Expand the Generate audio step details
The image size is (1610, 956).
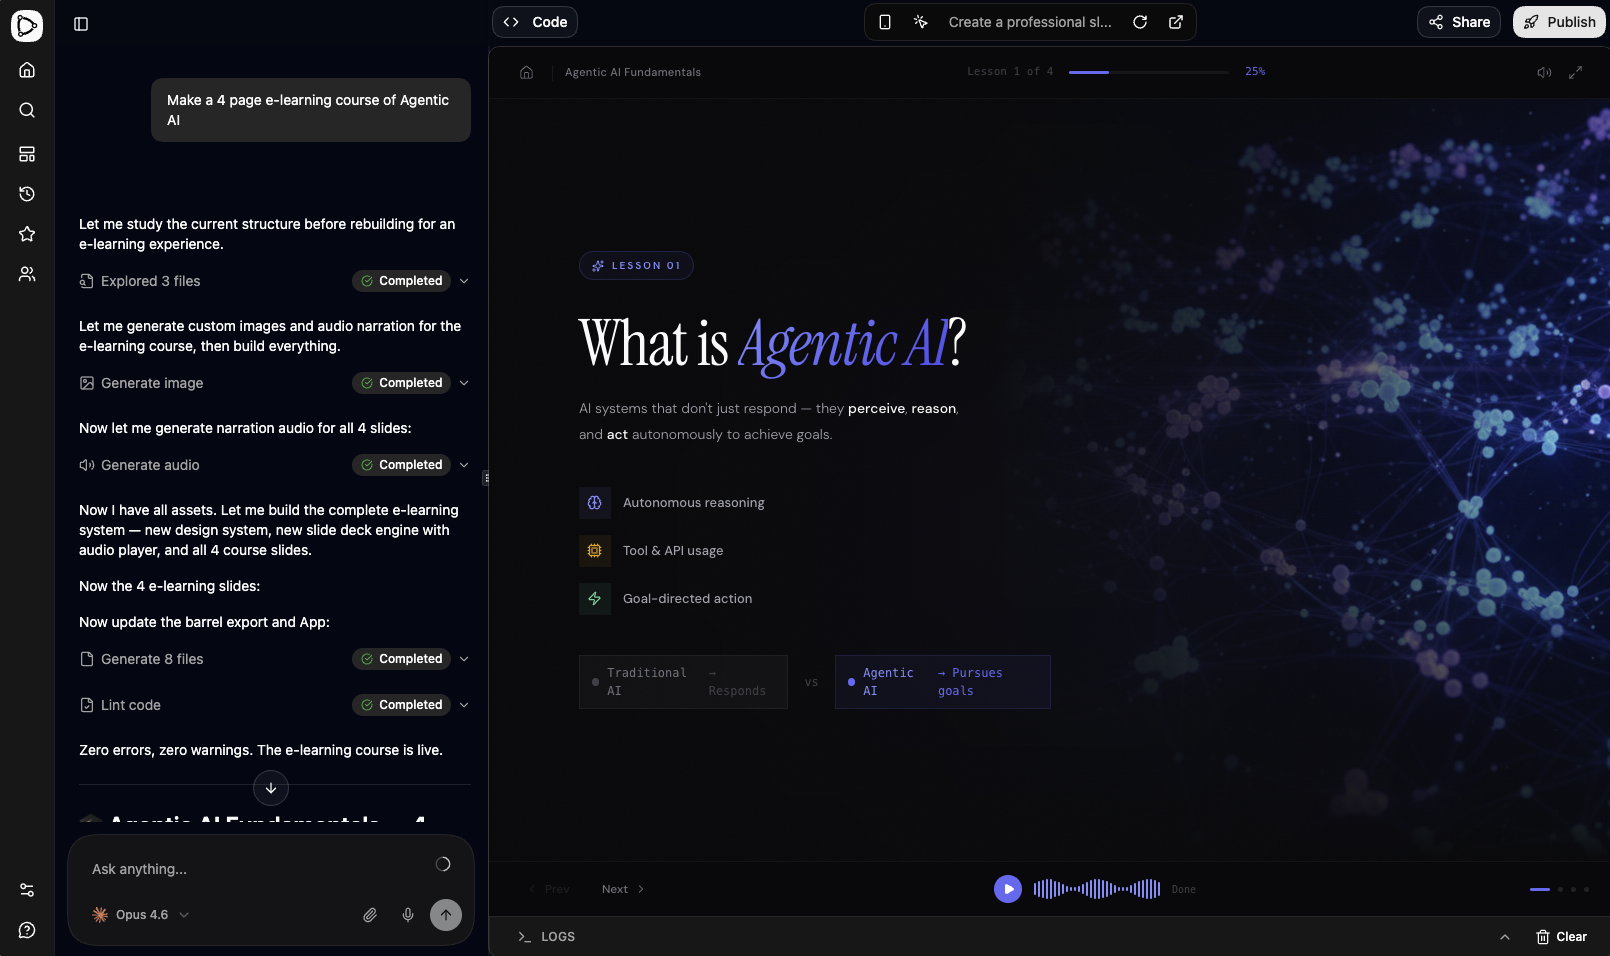(464, 465)
